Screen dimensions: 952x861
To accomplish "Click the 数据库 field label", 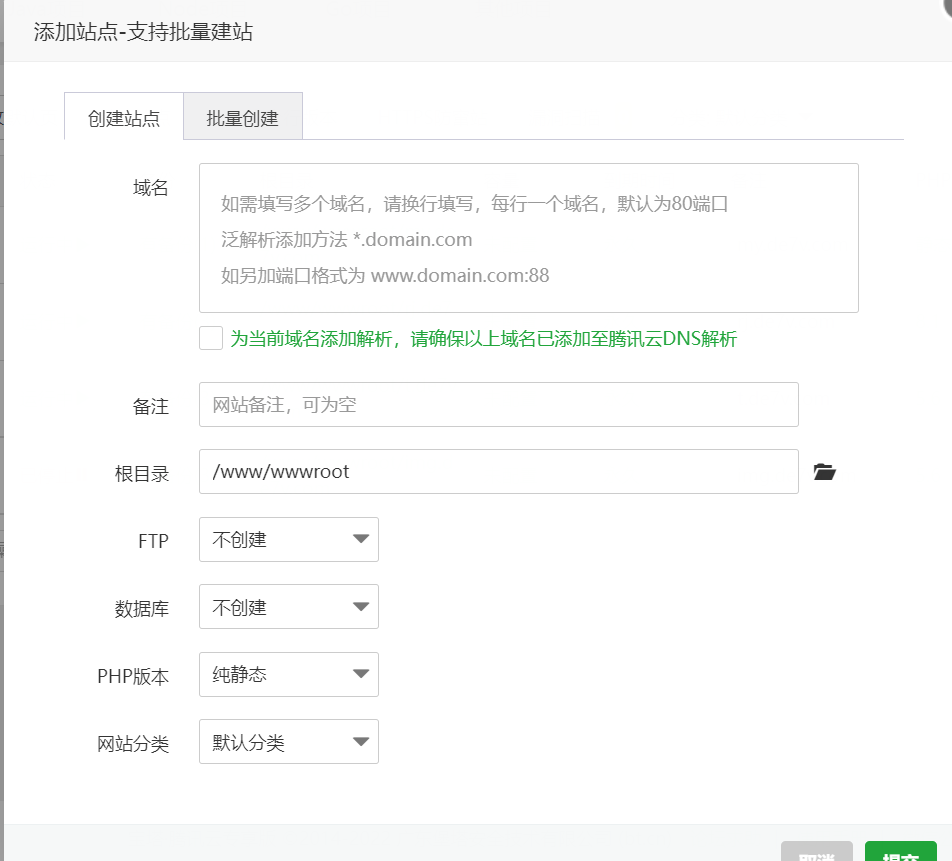I will [x=142, y=609].
